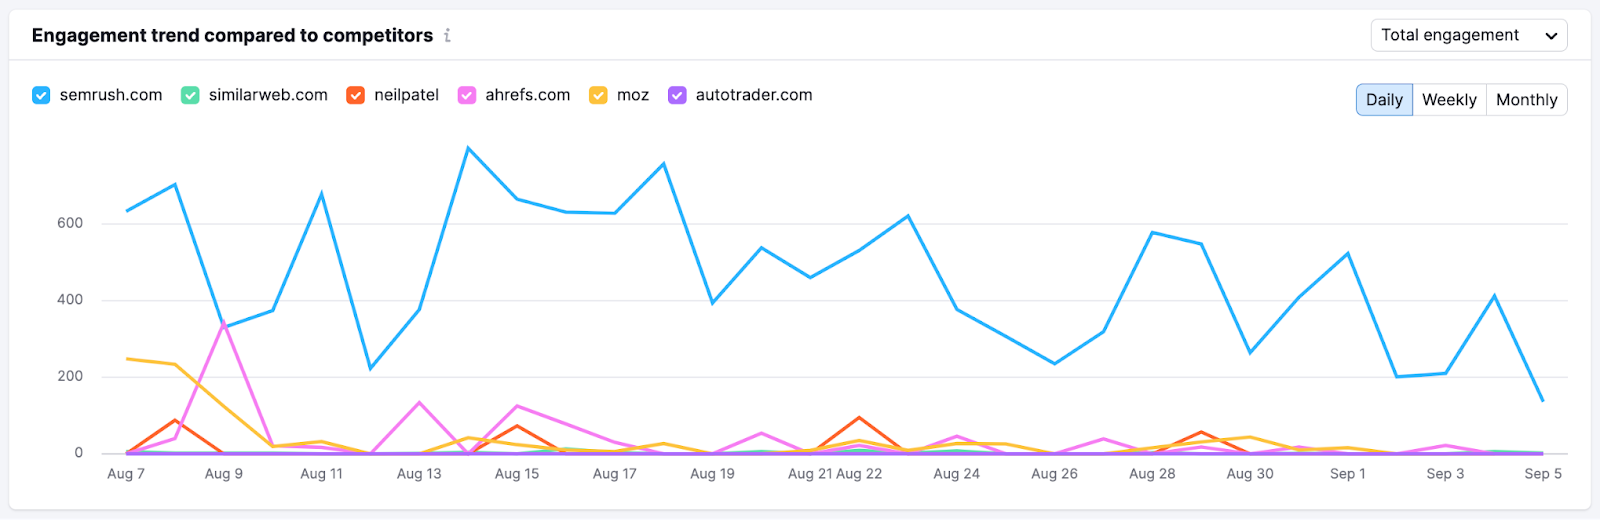The height and width of the screenshot is (520, 1600).
Task: Disable the neilpatel series checkbox
Action: tap(355, 95)
